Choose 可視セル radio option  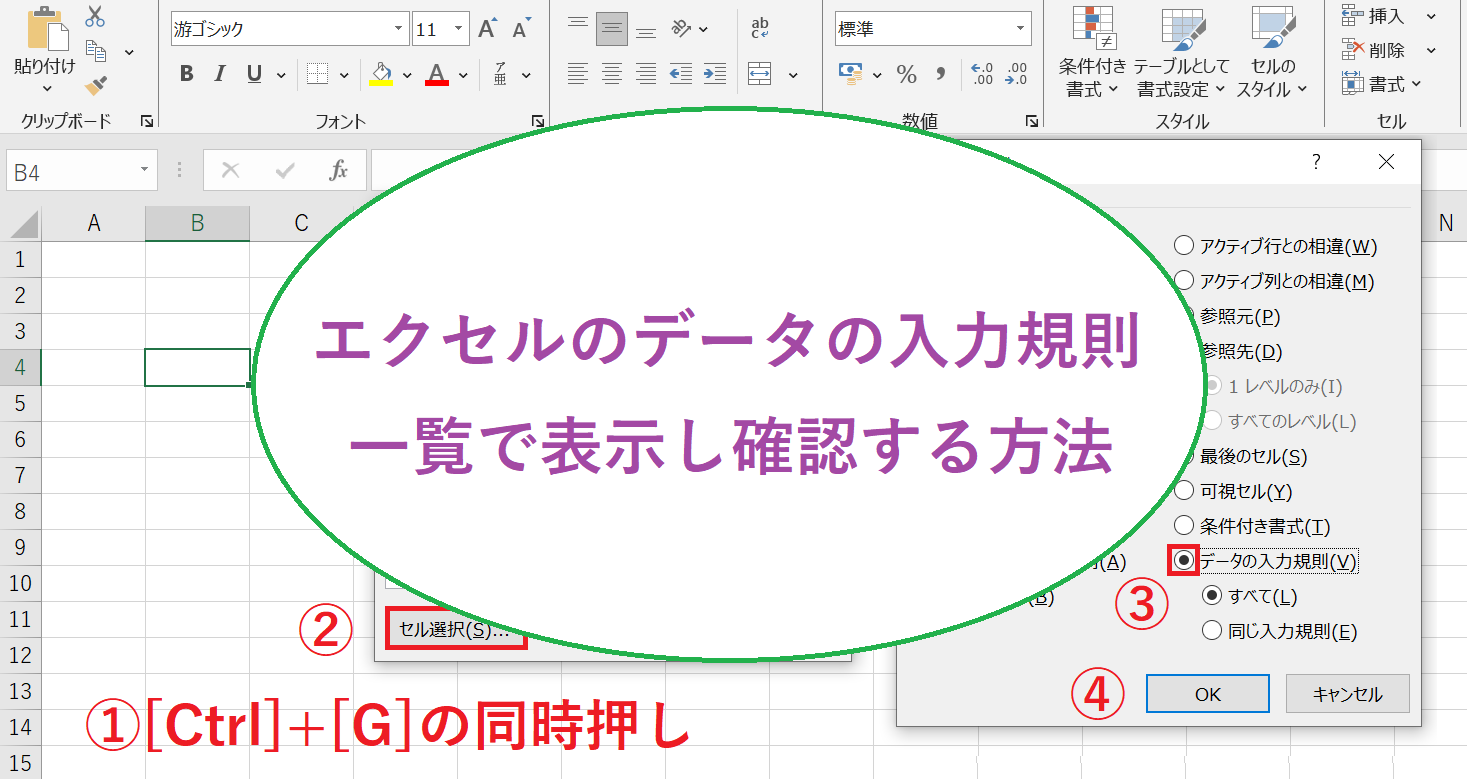tap(1184, 491)
